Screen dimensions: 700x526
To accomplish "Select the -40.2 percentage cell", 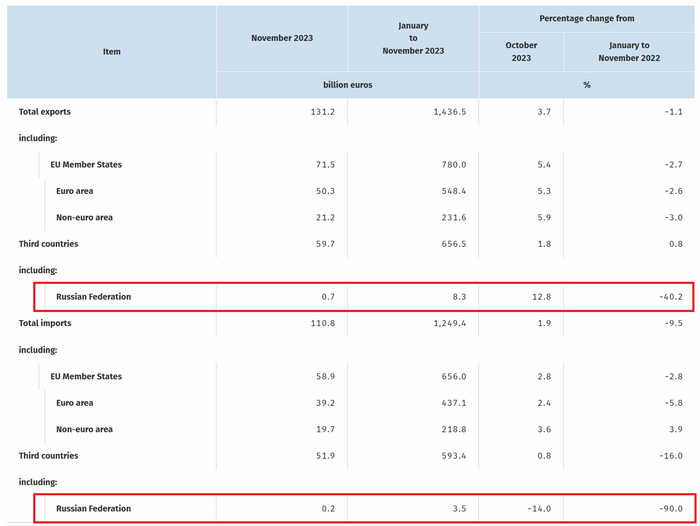I will [x=671, y=297].
